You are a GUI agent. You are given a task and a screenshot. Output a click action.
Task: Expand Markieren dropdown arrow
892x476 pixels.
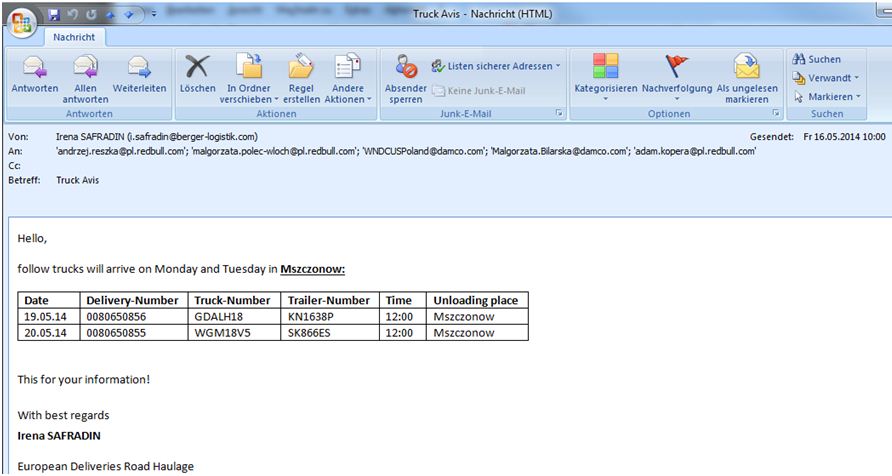point(858,97)
